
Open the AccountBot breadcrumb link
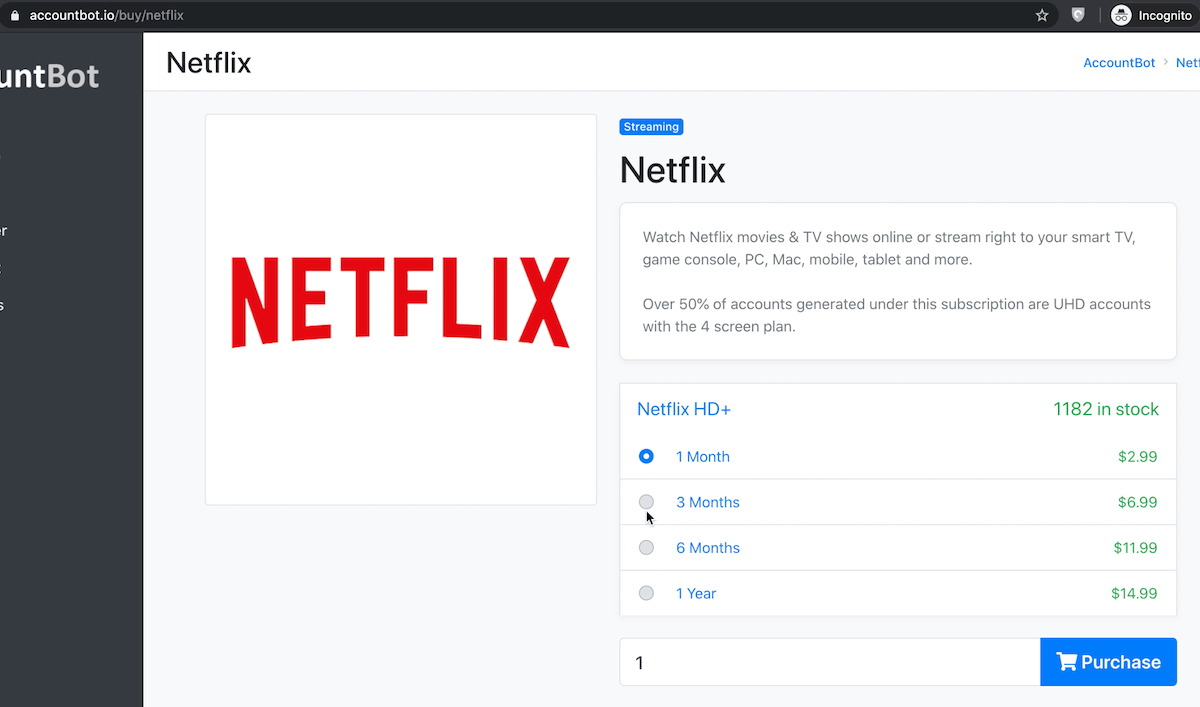coord(1119,62)
